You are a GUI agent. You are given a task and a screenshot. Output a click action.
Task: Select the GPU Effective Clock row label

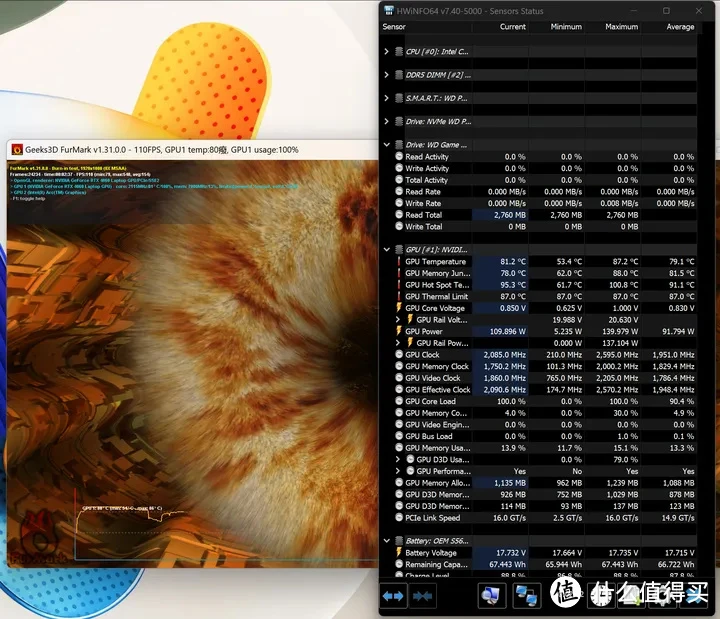[x=438, y=389]
